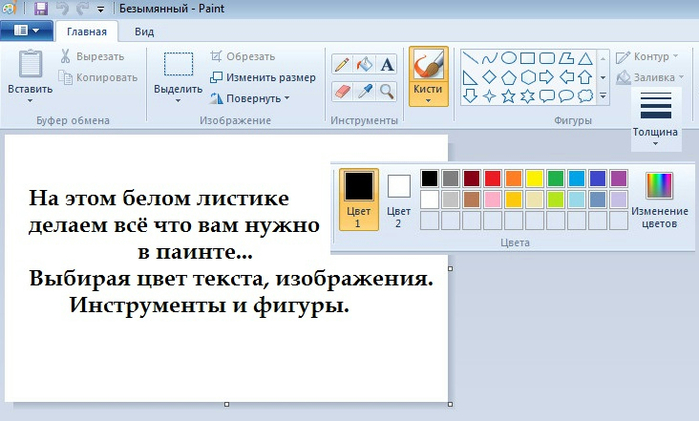The width and height of the screenshot is (699, 421).
Task: Select the Magnifier tool
Action: coord(387,92)
